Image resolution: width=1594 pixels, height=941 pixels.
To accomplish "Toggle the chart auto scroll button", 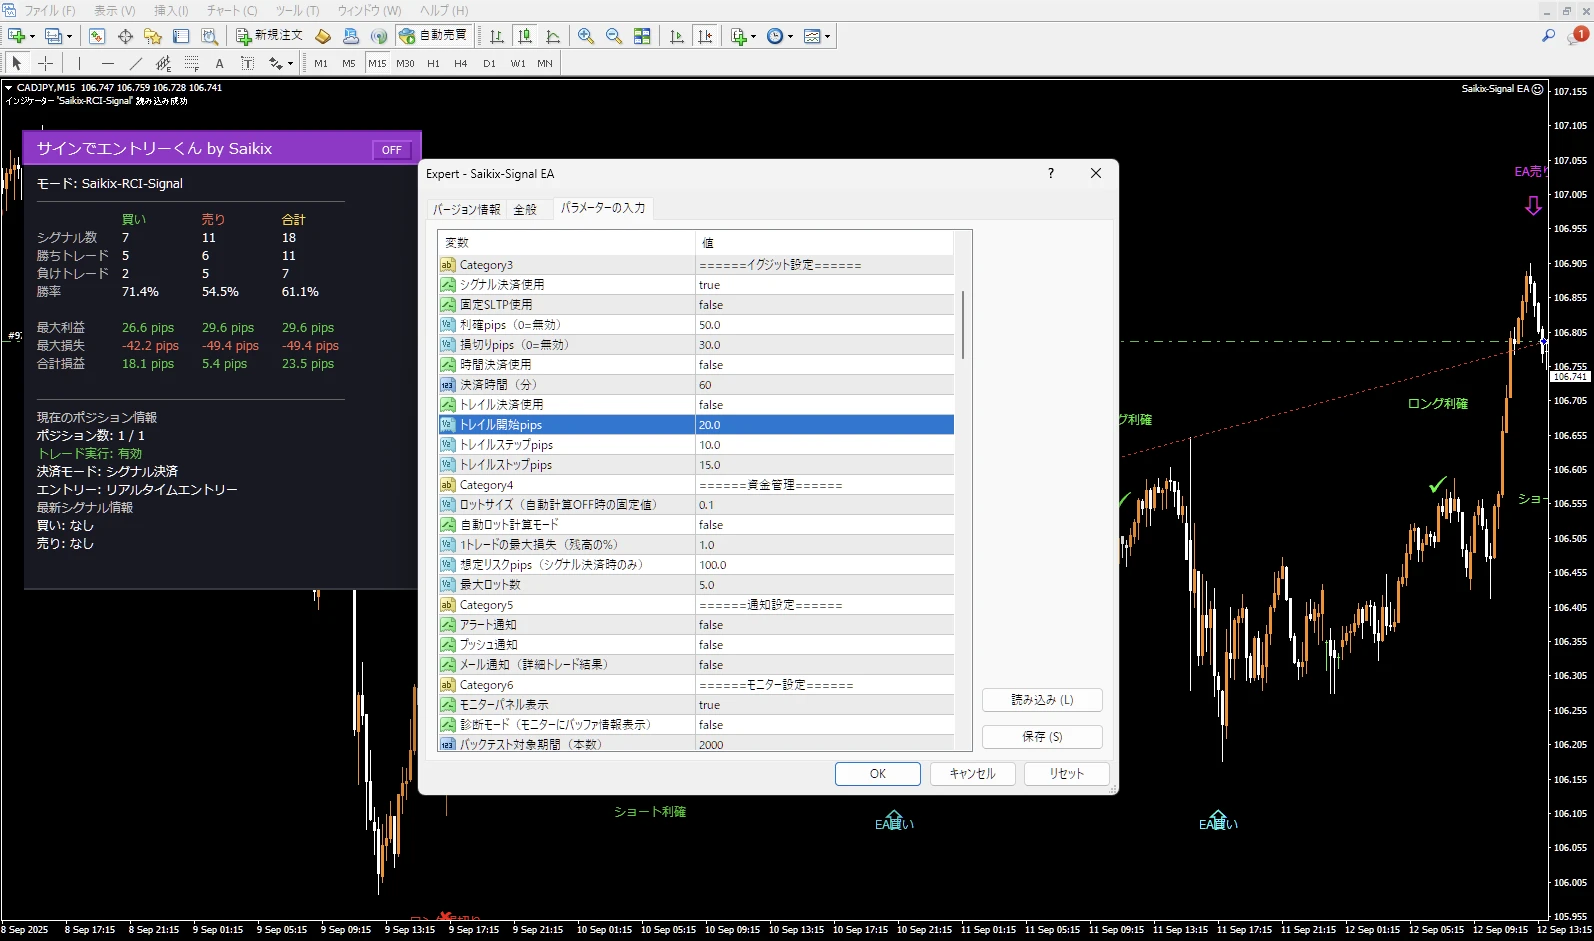I will click(x=677, y=36).
